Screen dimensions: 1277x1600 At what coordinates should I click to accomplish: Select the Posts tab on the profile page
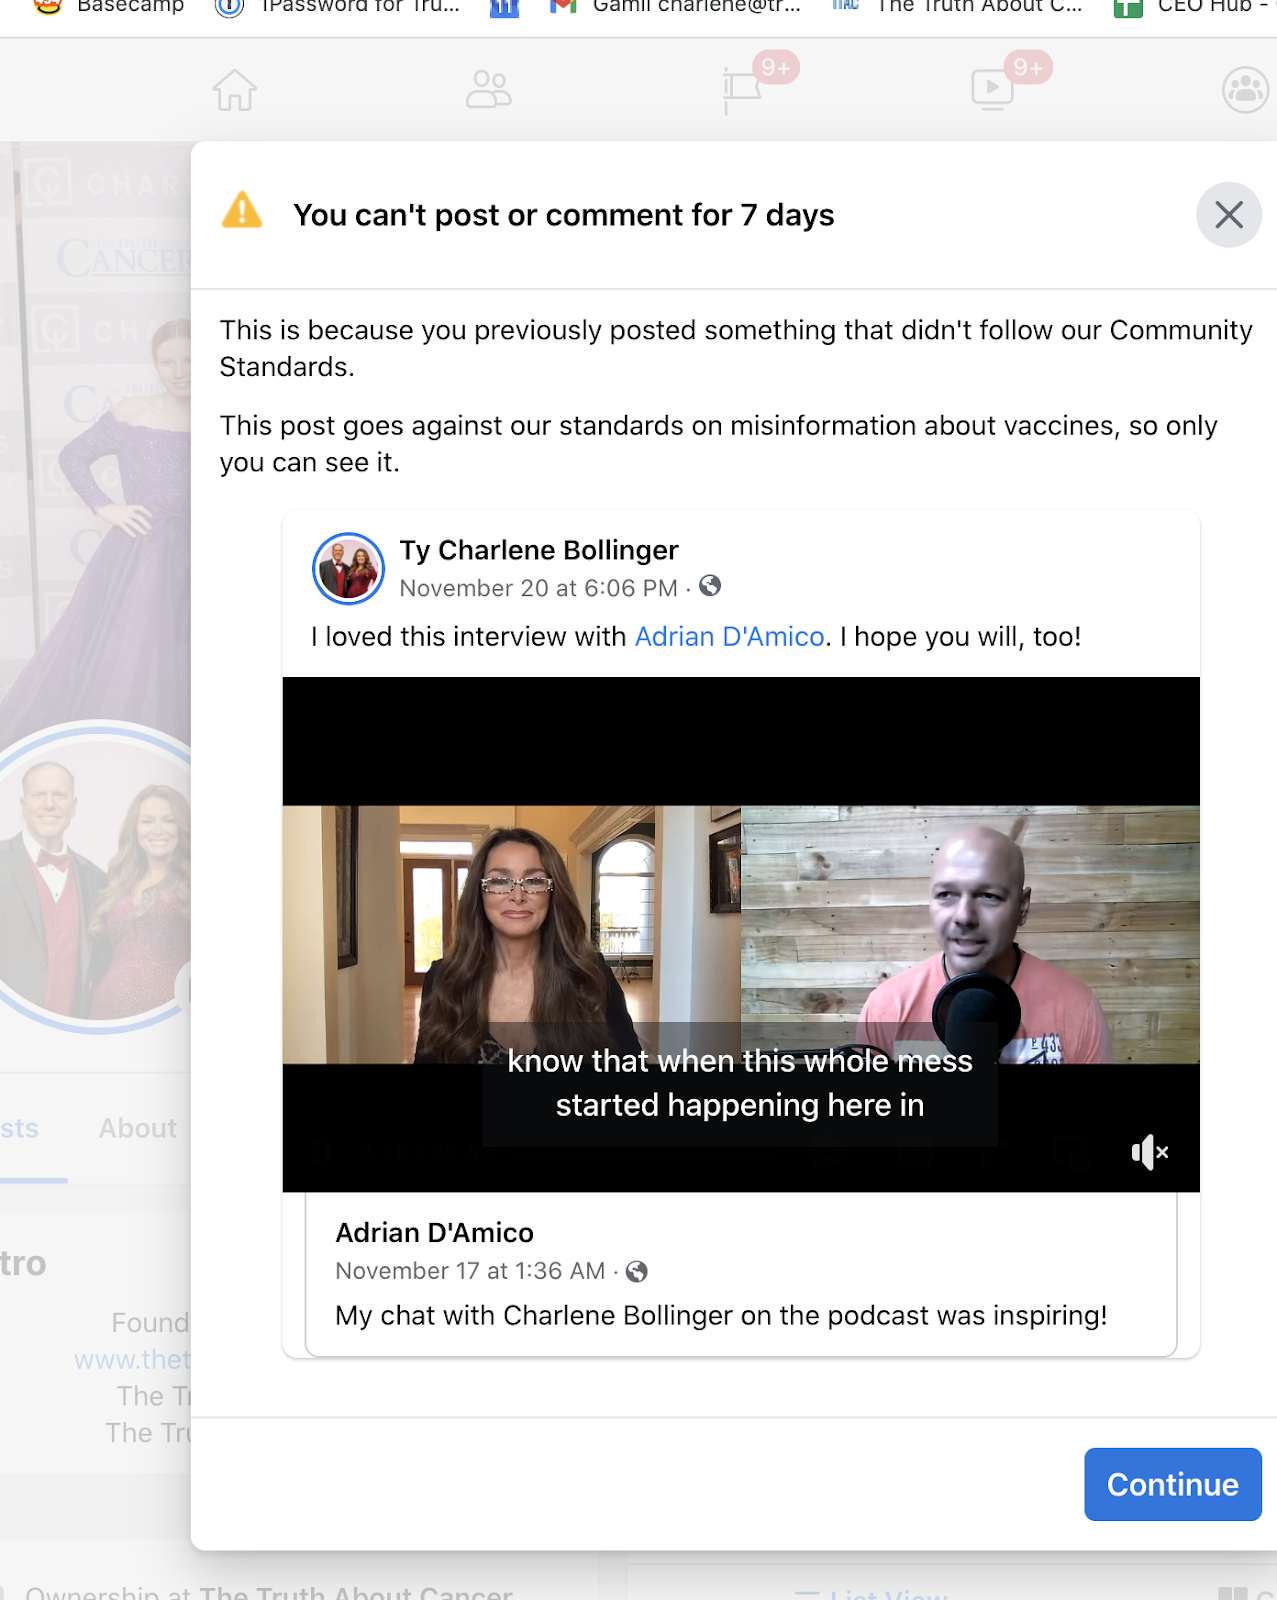coord(20,1129)
